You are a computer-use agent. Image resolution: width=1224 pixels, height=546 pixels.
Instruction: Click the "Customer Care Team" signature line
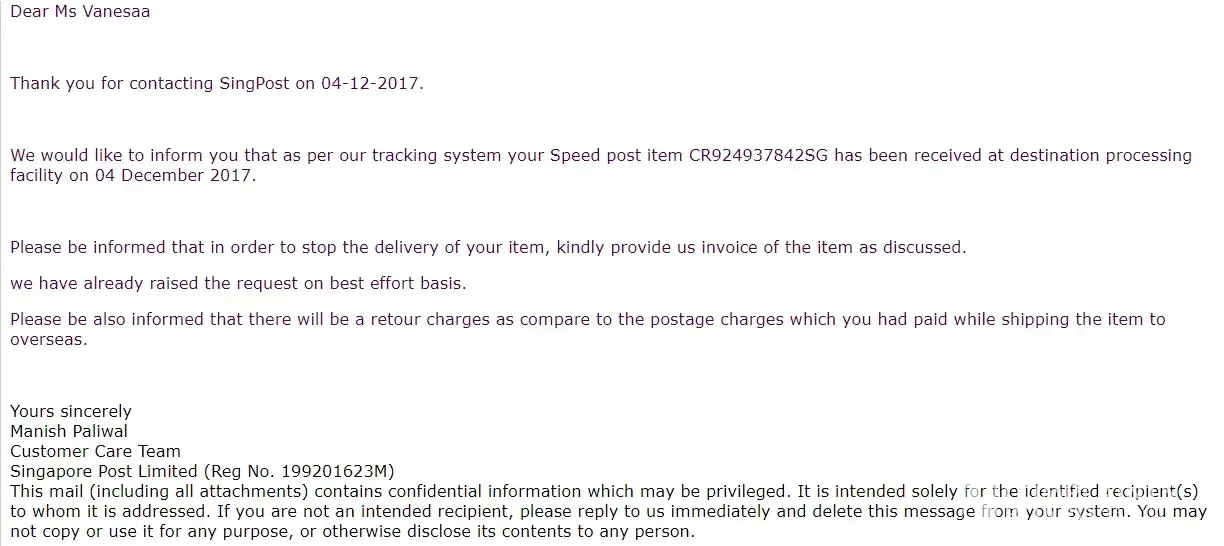tap(95, 451)
